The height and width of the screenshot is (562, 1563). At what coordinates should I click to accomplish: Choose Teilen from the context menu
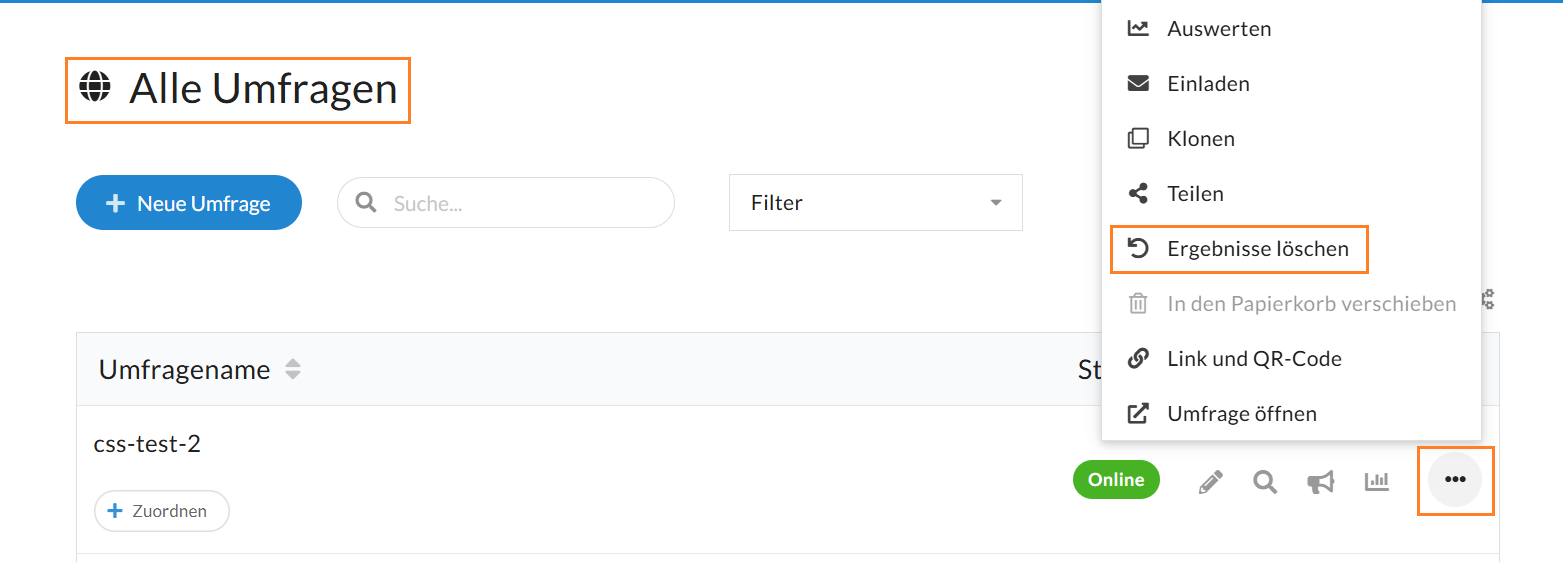(x=1195, y=194)
